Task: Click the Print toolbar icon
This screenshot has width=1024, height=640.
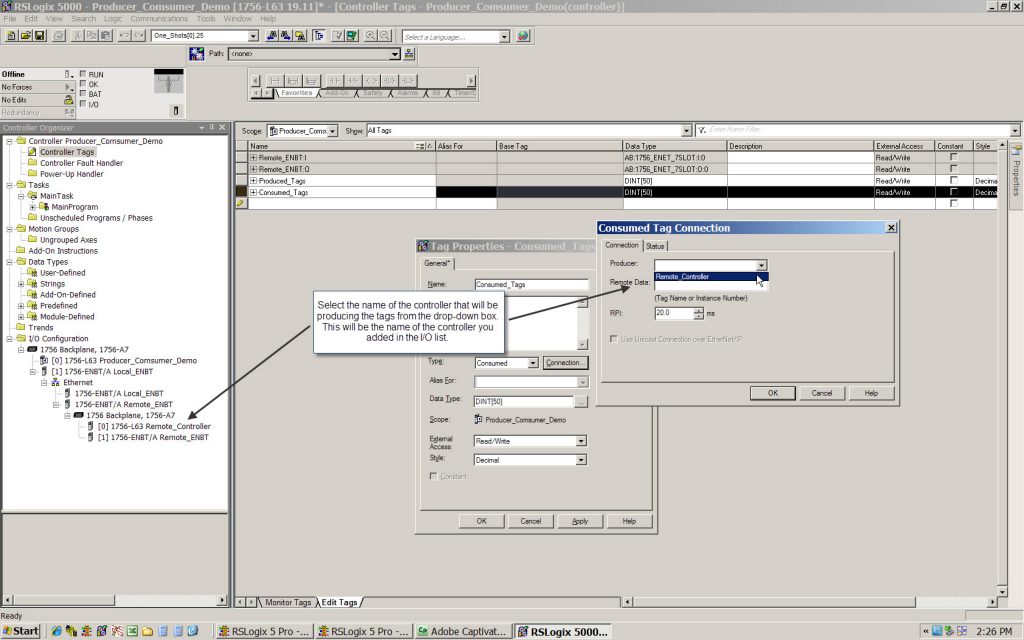Action: click(x=59, y=35)
